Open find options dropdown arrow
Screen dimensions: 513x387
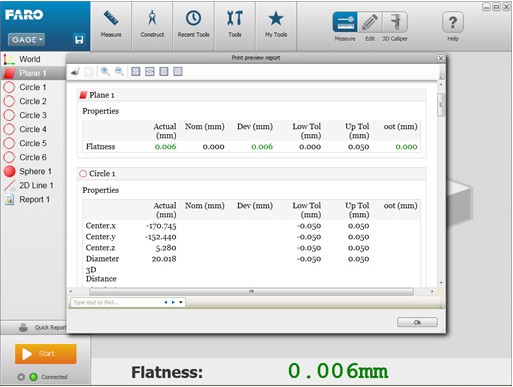[181, 302]
